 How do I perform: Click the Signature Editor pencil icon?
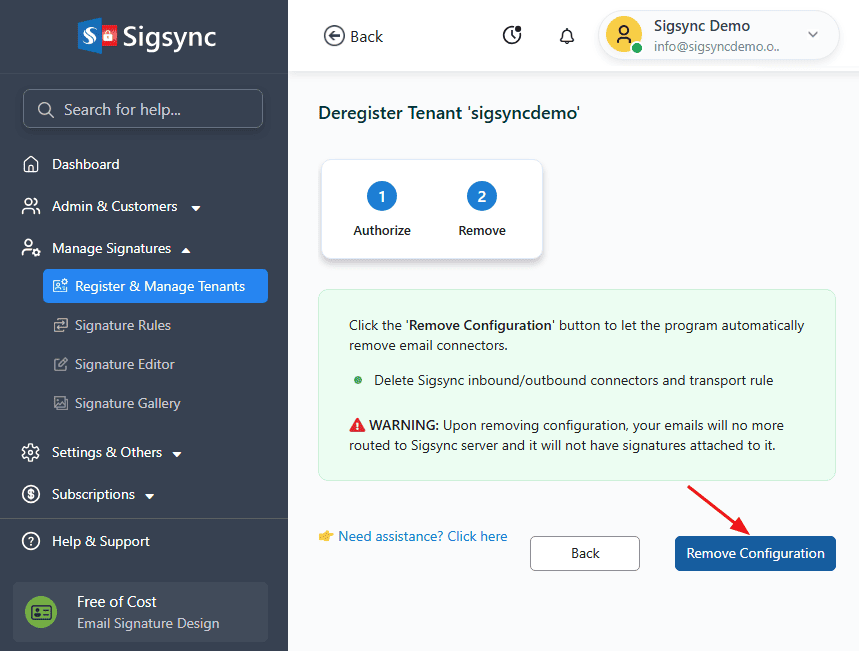(60, 364)
